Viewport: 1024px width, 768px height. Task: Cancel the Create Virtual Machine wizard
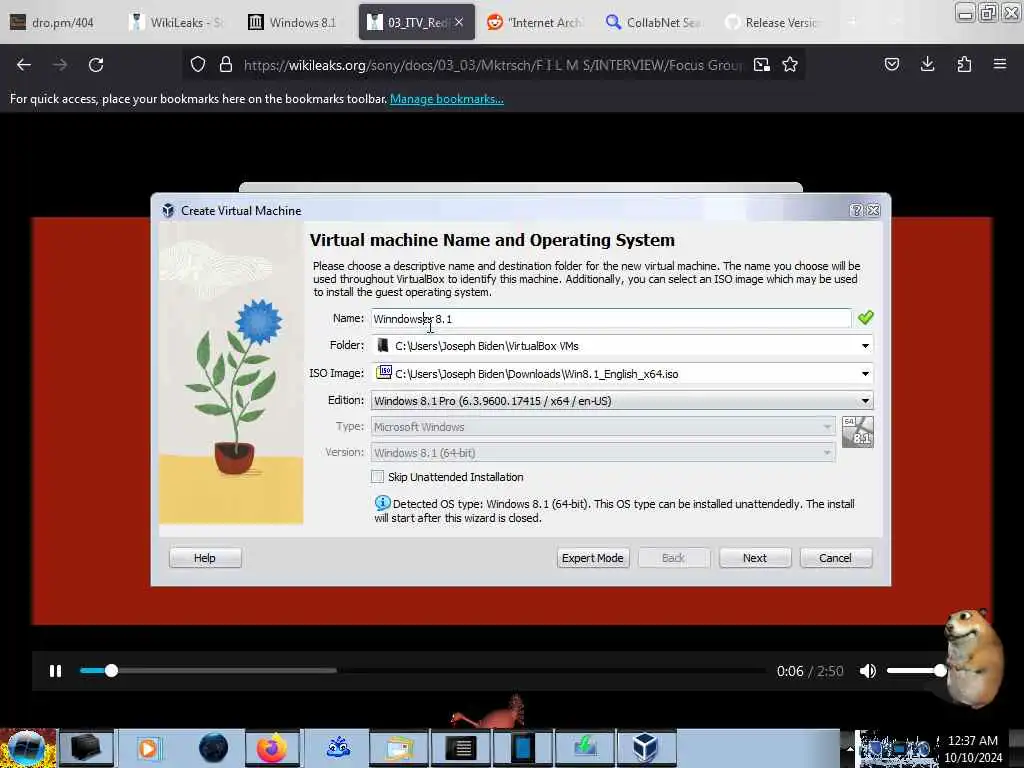click(x=836, y=558)
